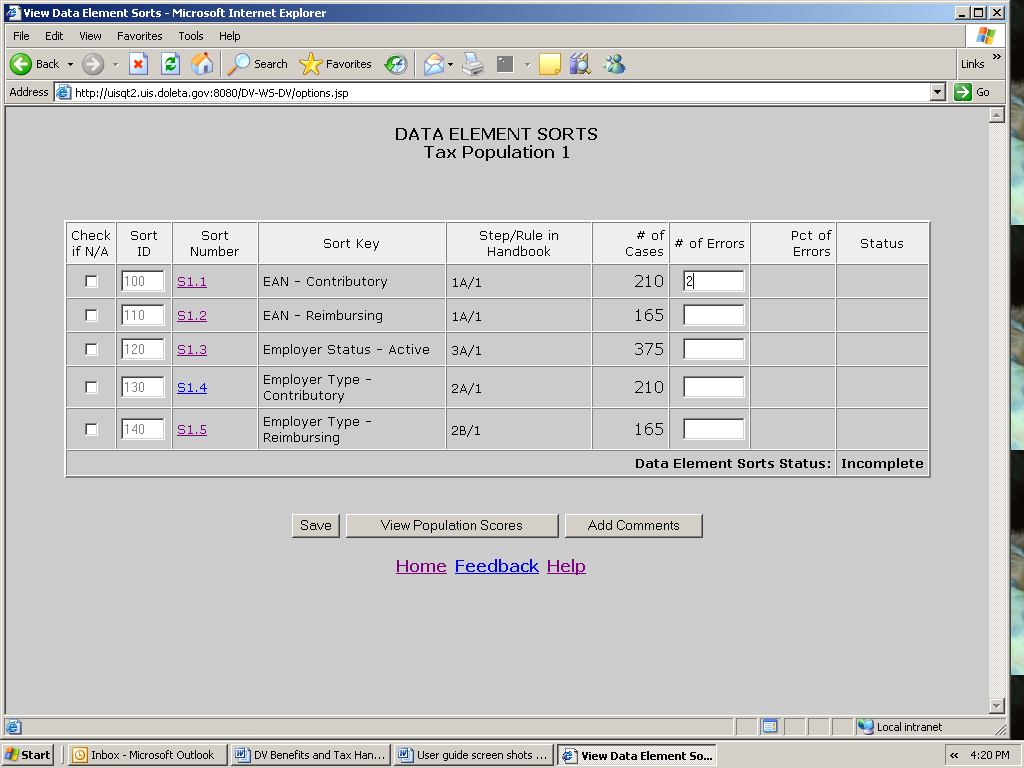Open the S1.4 sort number link
The image size is (1024, 768).
click(191, 388)
